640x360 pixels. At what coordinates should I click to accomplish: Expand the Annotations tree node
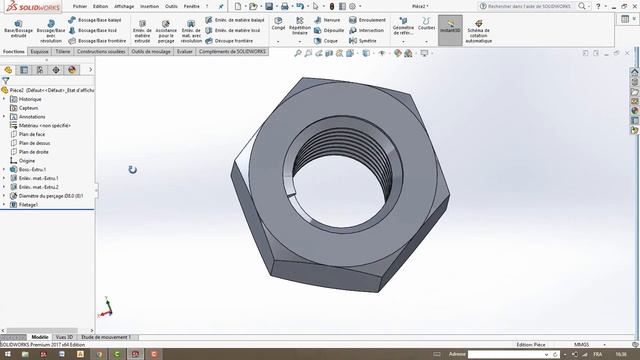4,117
